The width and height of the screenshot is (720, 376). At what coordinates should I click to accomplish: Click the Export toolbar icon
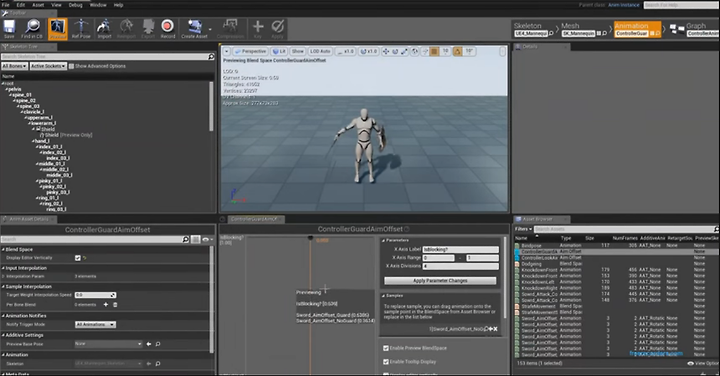[148, 29]
